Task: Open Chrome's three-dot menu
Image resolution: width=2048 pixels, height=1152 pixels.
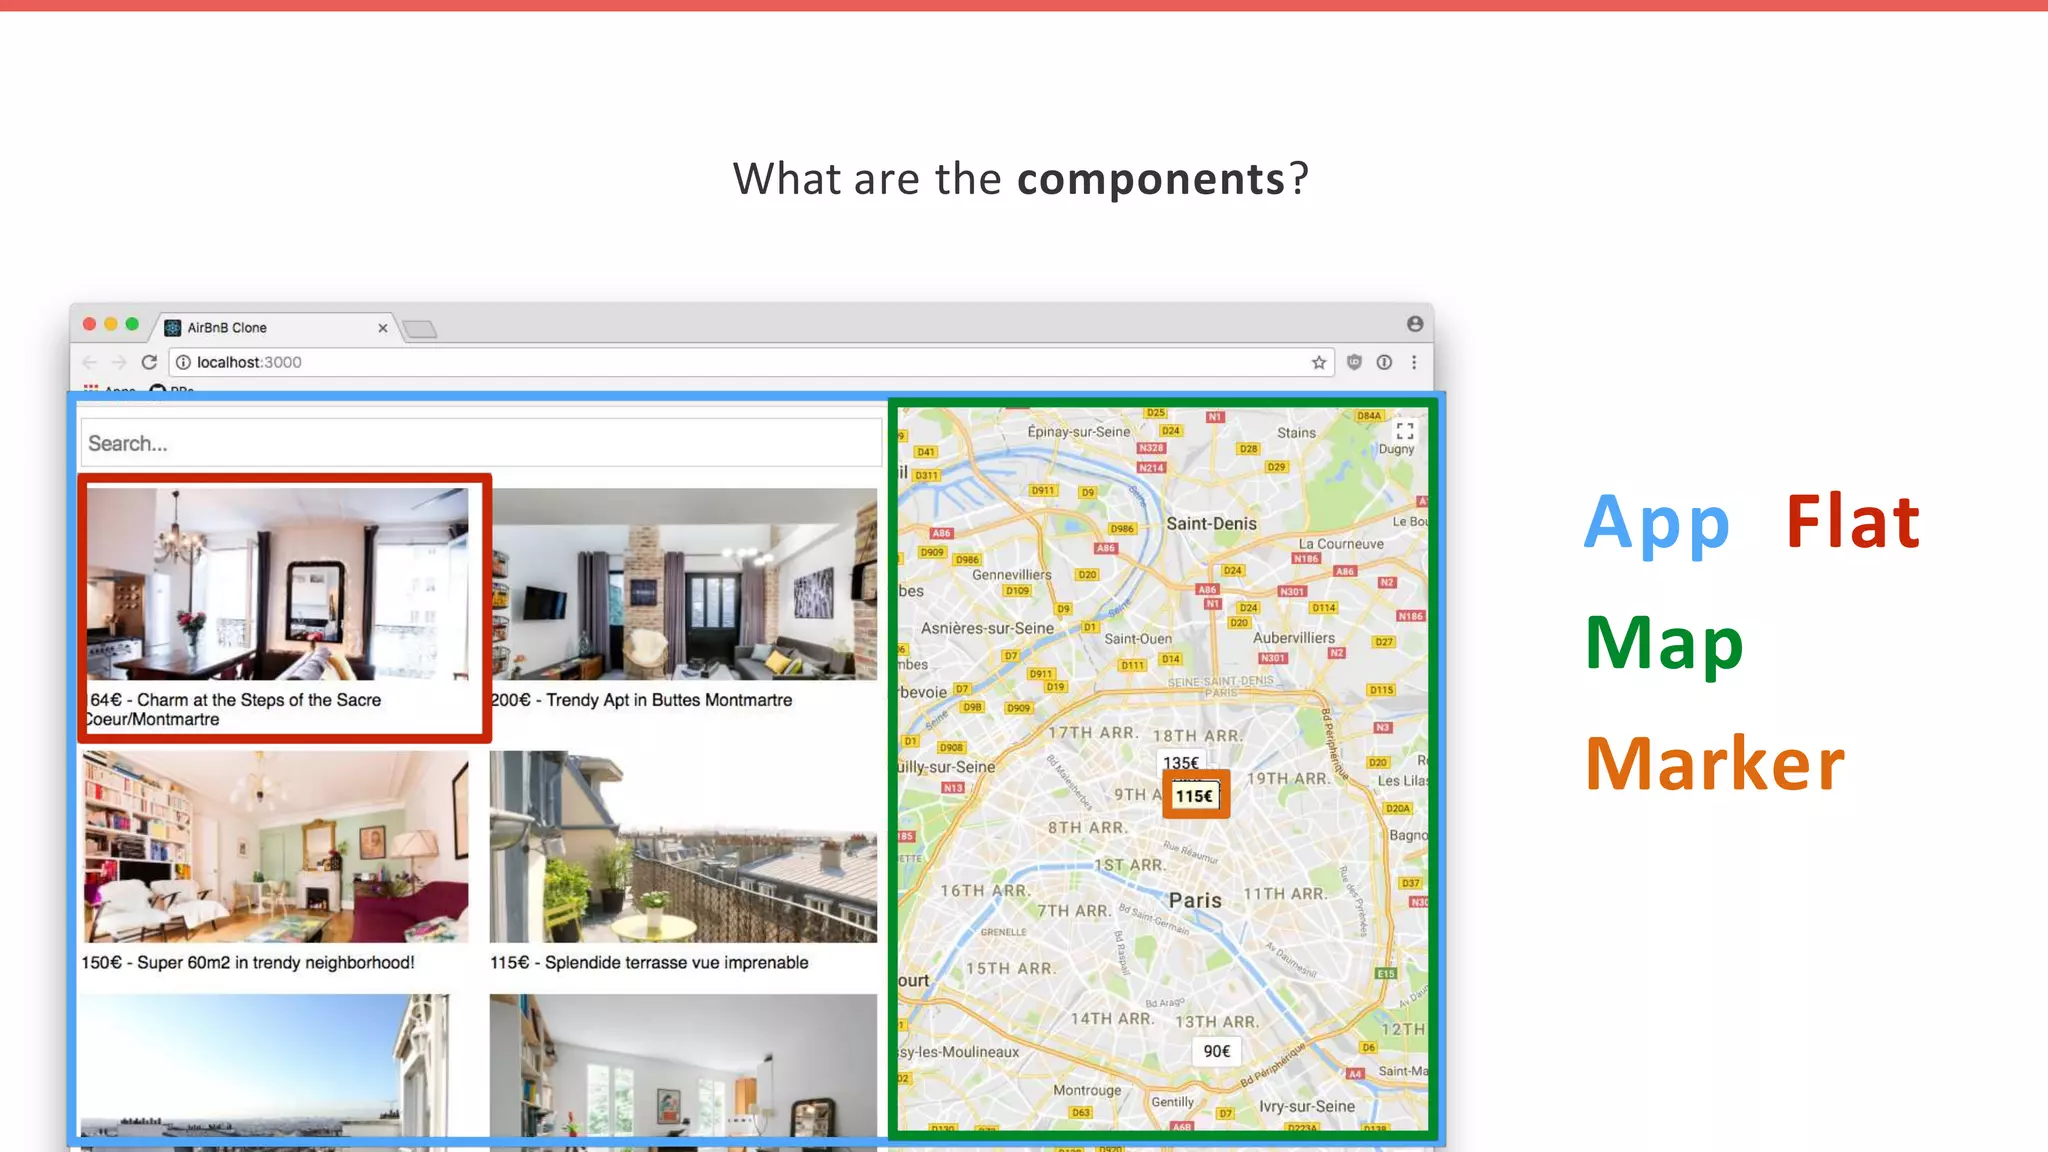Action: click(1414, 362)
